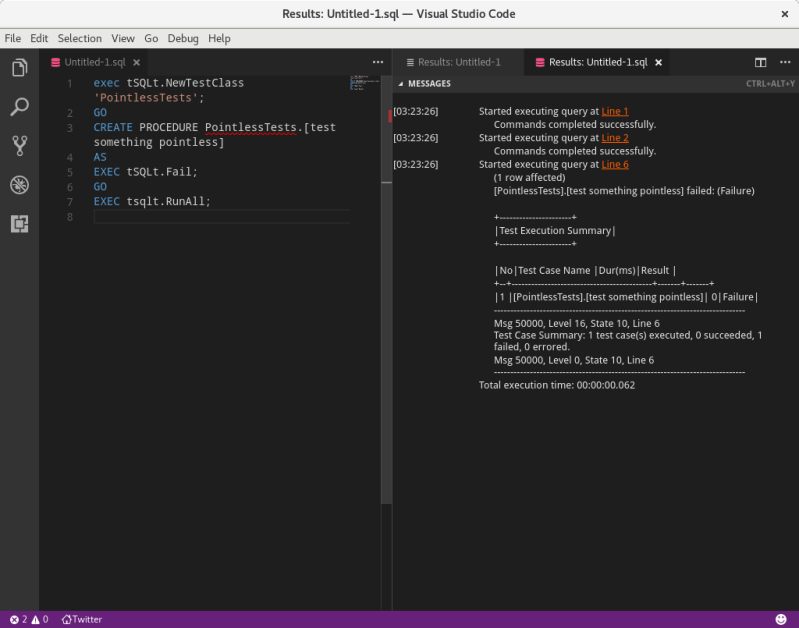Click 'Msg 50000, Level 16' message
The image size is (799, 628).
[x=576, y=323]
